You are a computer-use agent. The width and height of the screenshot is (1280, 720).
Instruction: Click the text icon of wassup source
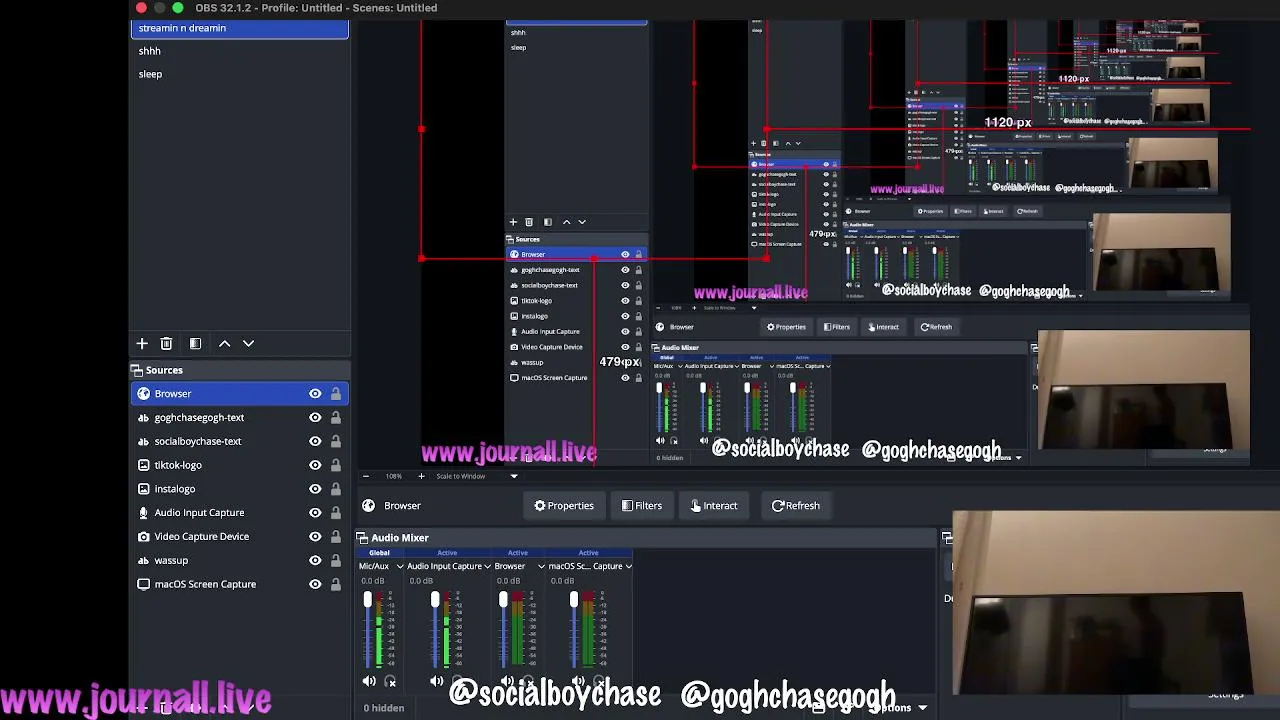(143, 561)
